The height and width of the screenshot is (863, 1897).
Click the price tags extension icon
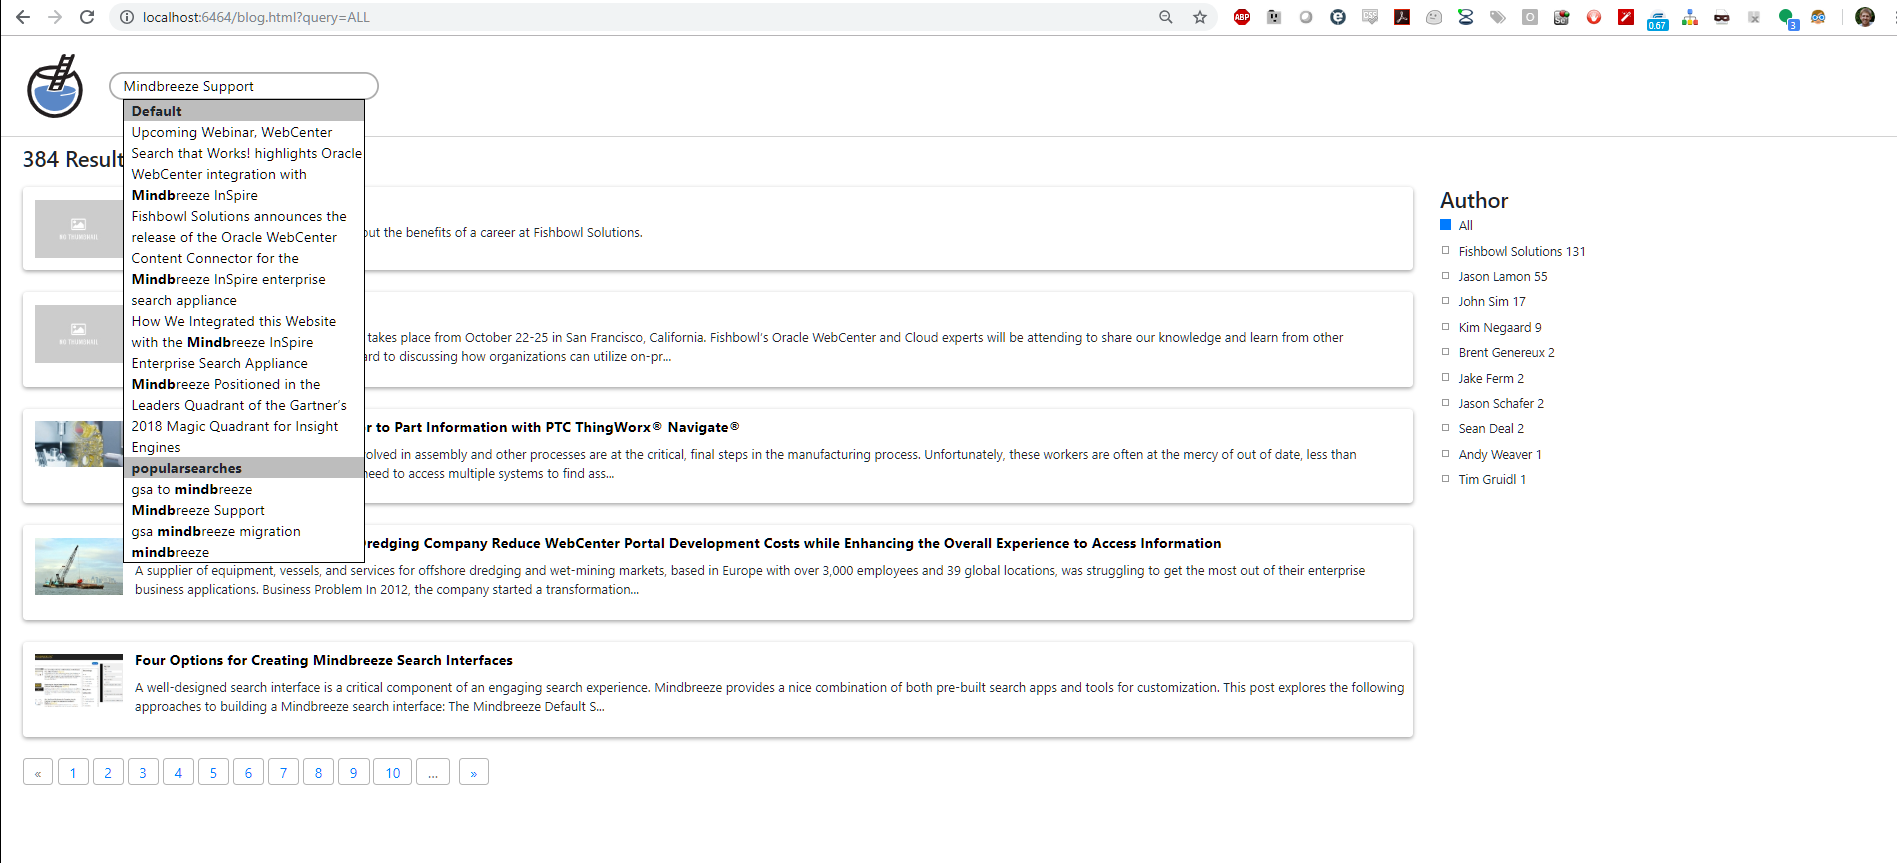(x=1498, y=17)
